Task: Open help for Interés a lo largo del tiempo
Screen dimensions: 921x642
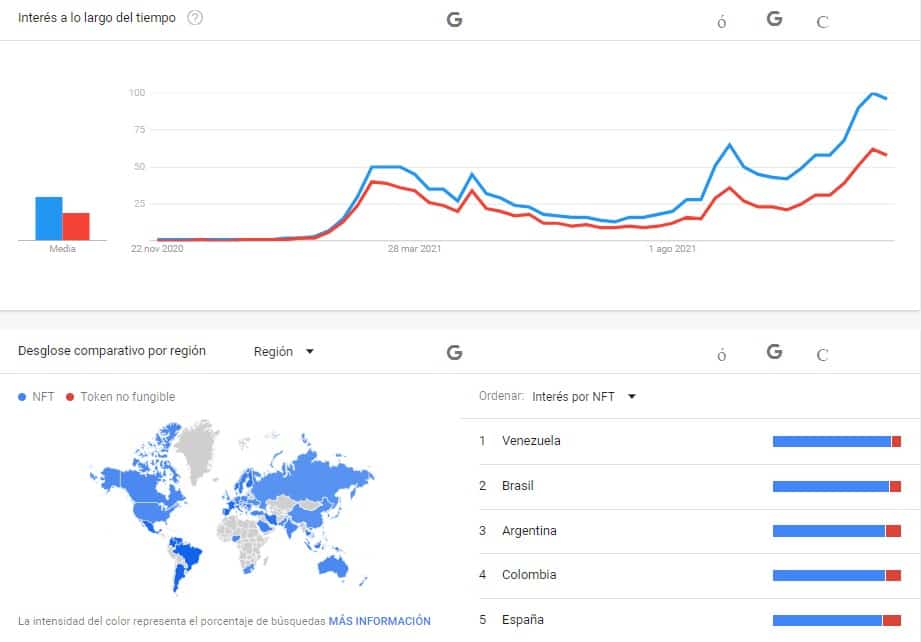Action: coord(195,18)
